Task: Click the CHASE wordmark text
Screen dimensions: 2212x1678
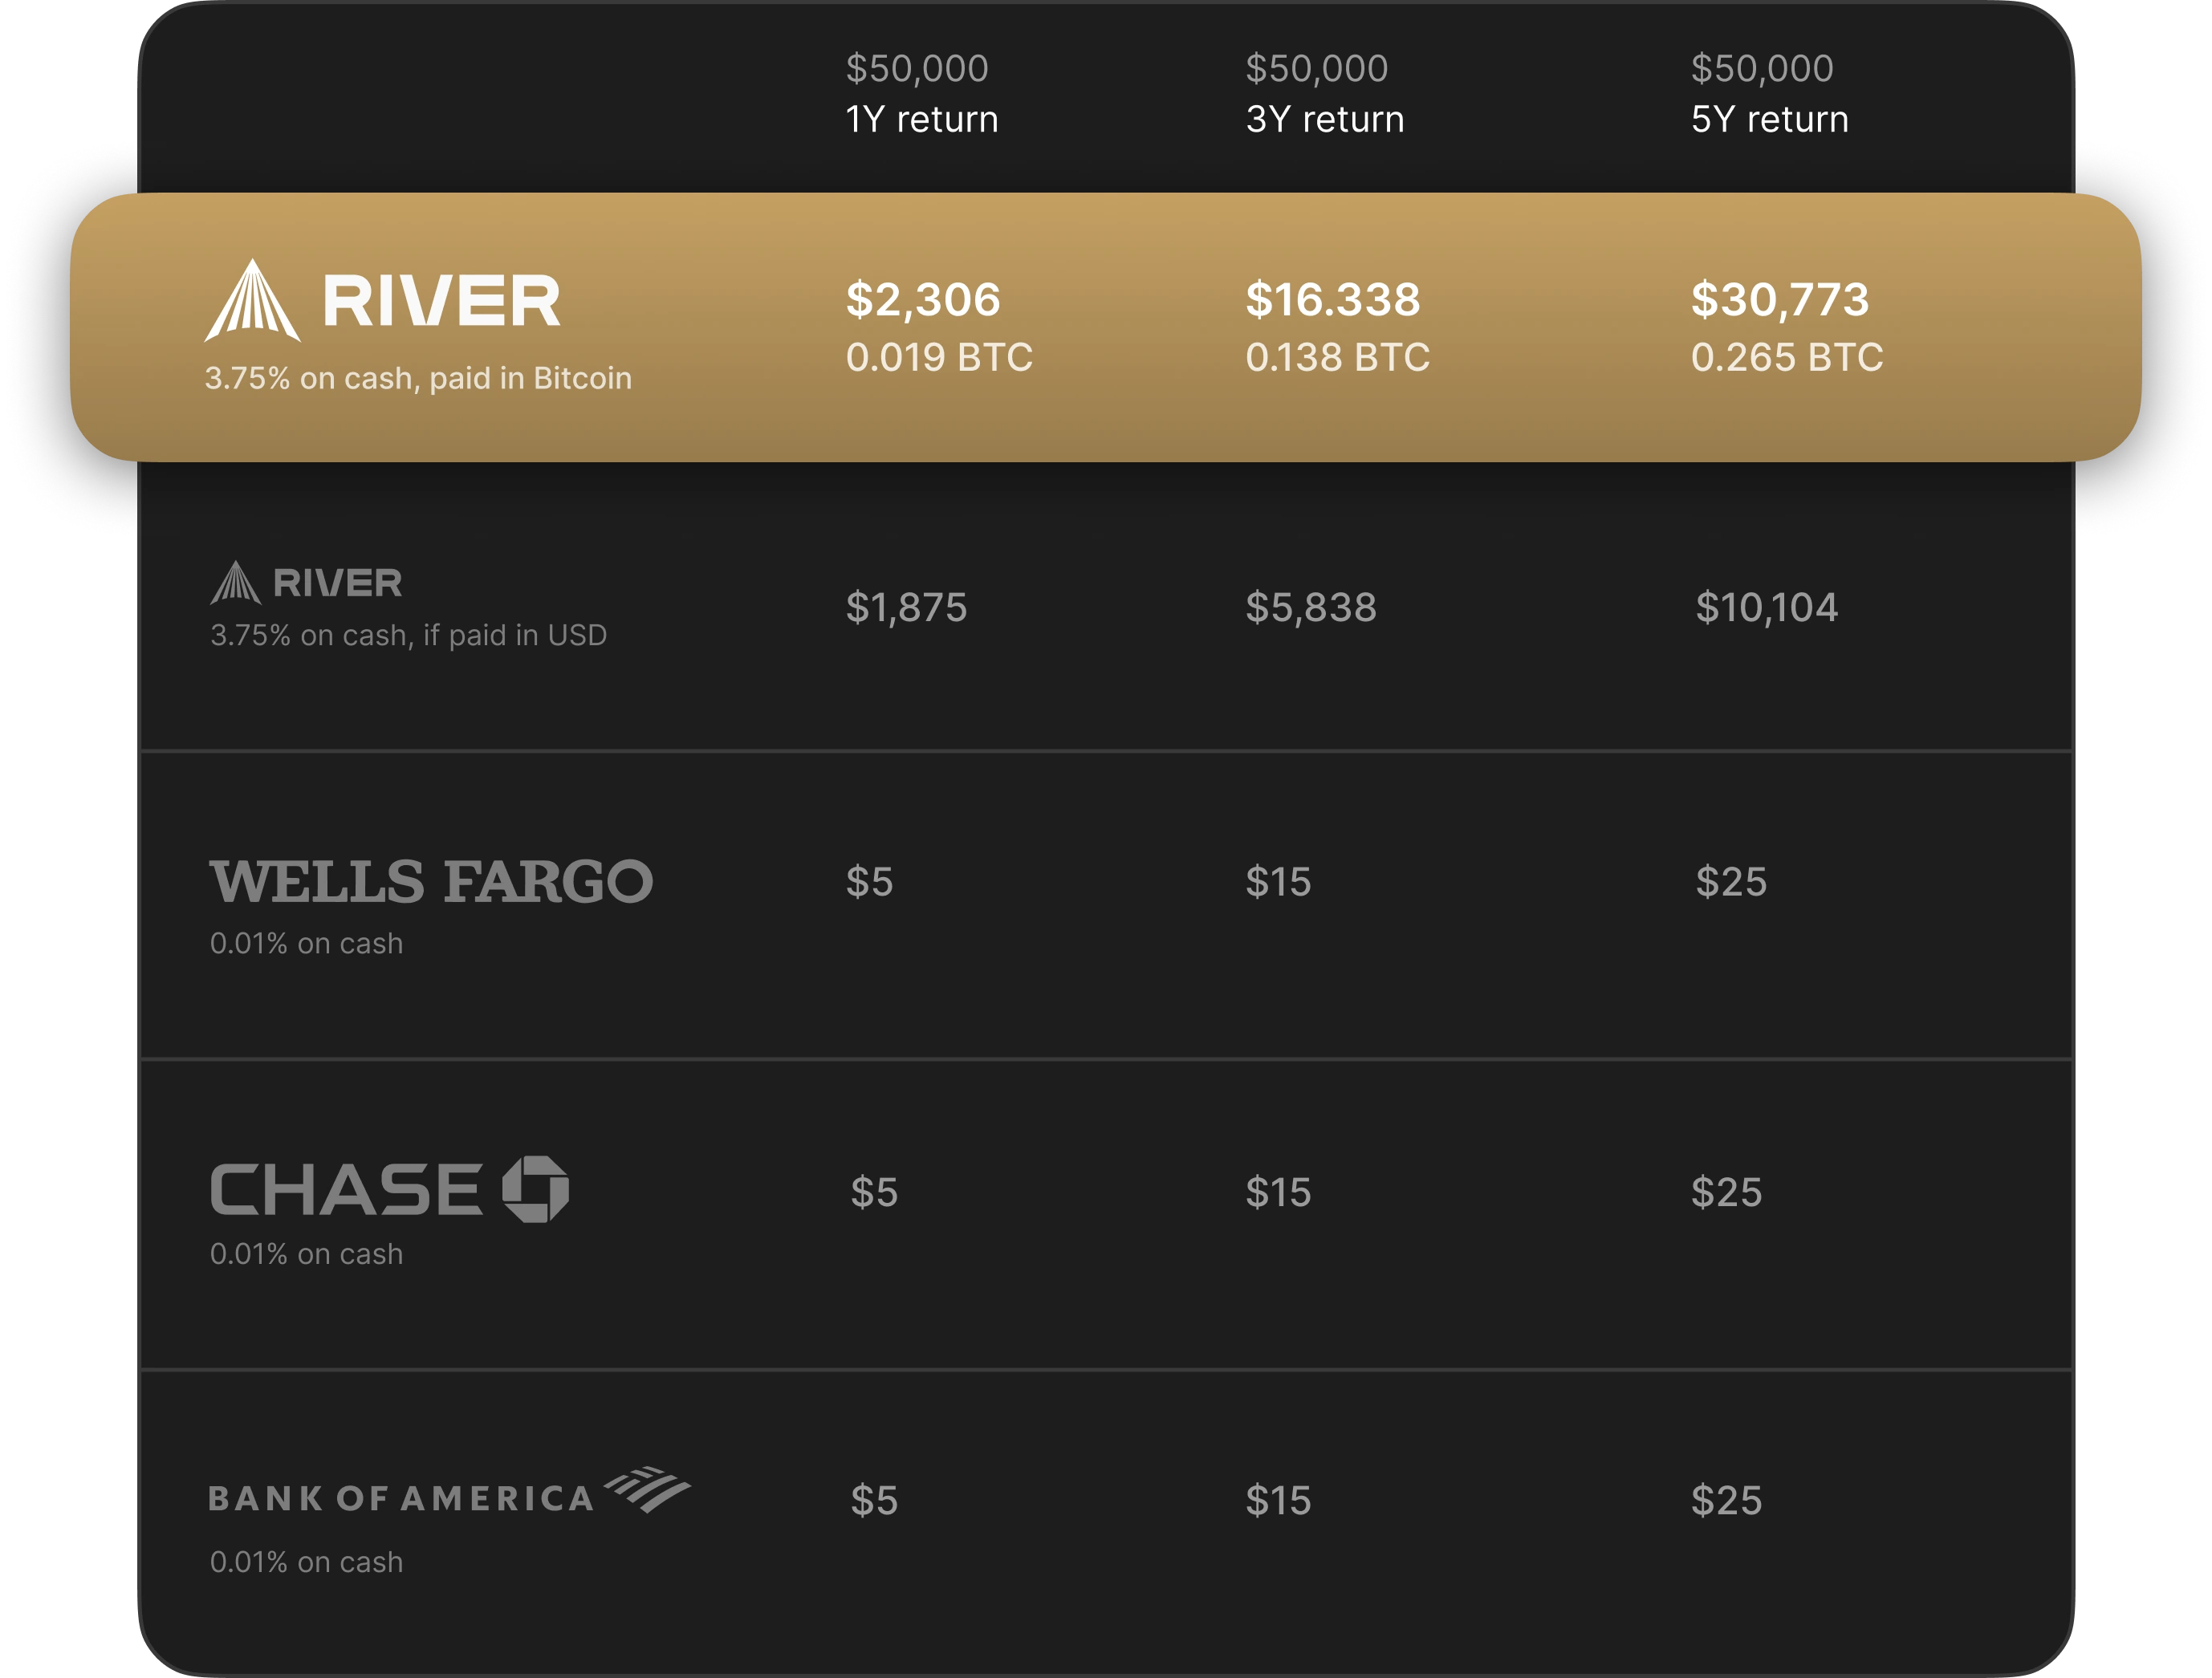Action: tap(346, 1190)
